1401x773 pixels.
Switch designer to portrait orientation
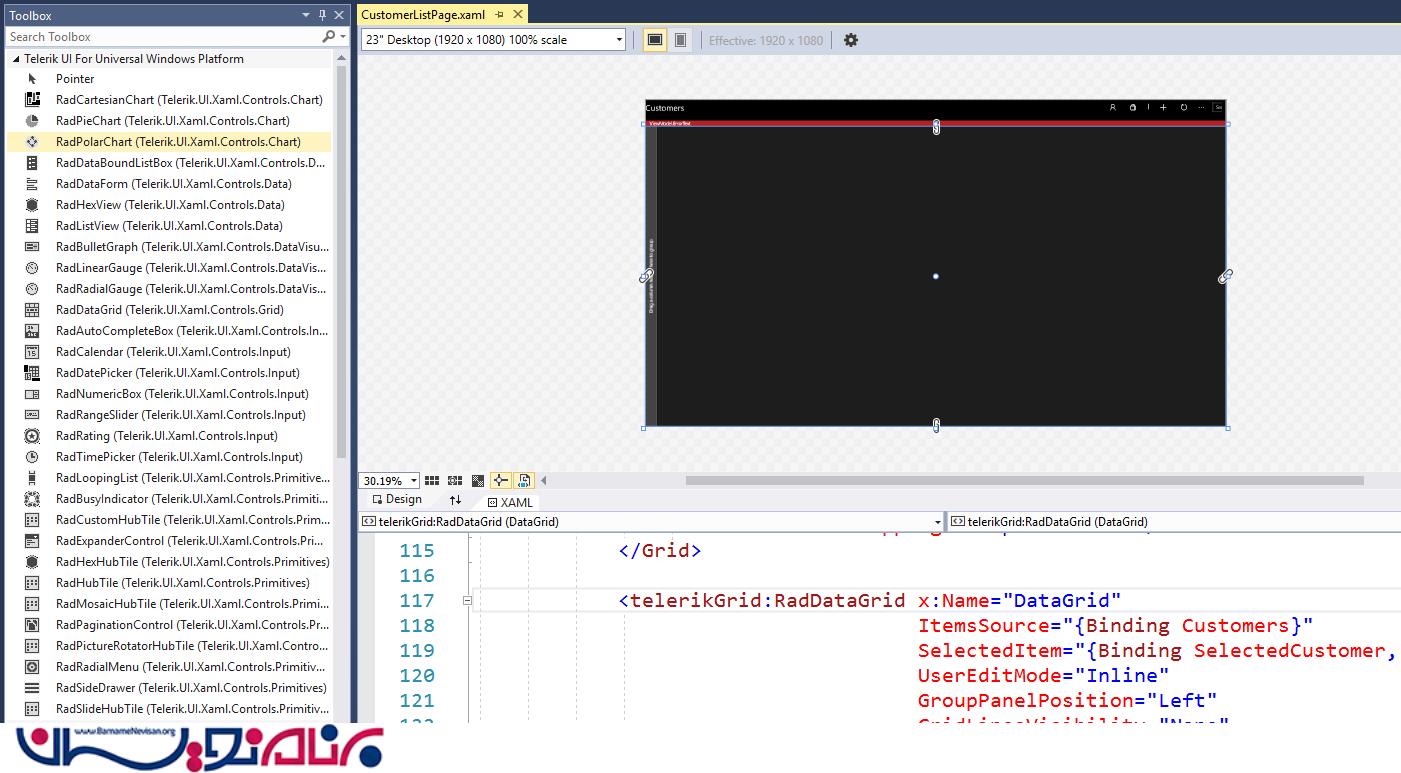(x=680, y=40)
